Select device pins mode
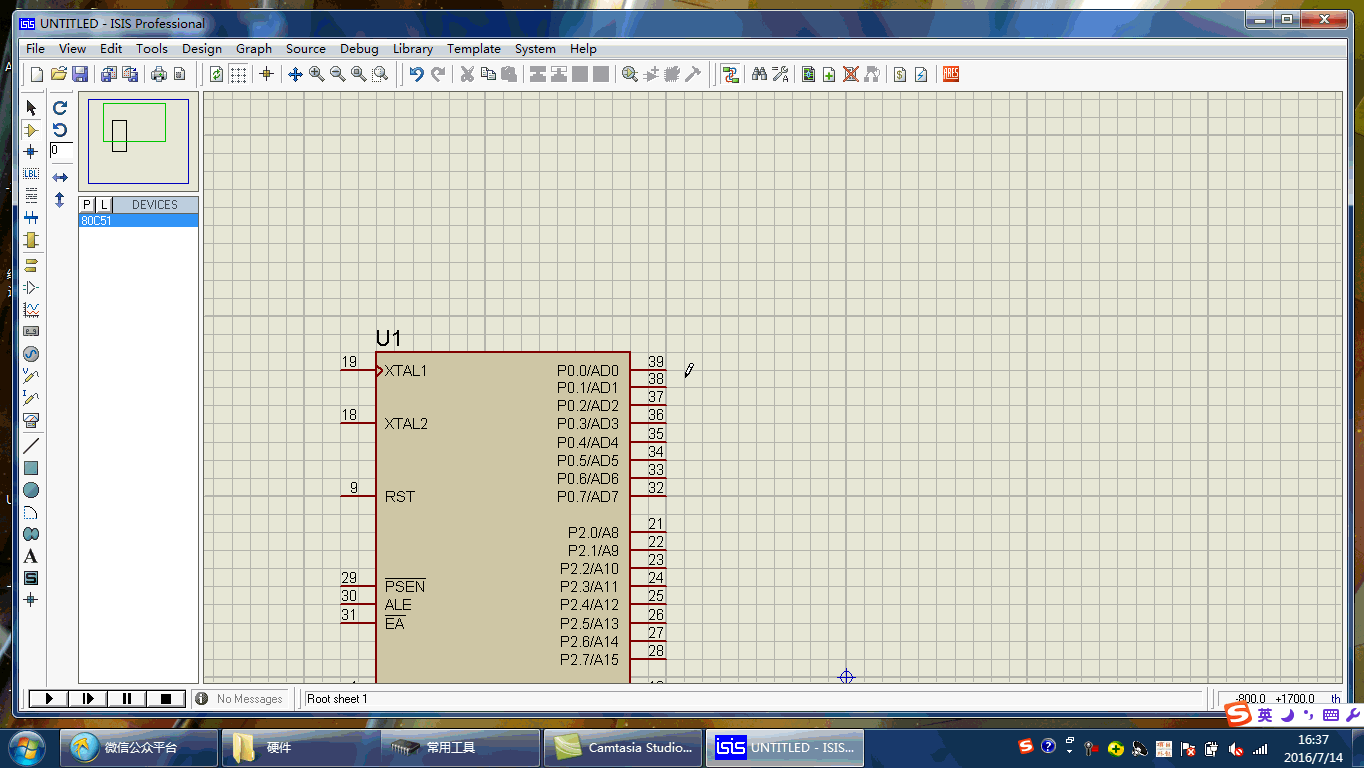Screen dimensions: 1364x768 point(31,288)
